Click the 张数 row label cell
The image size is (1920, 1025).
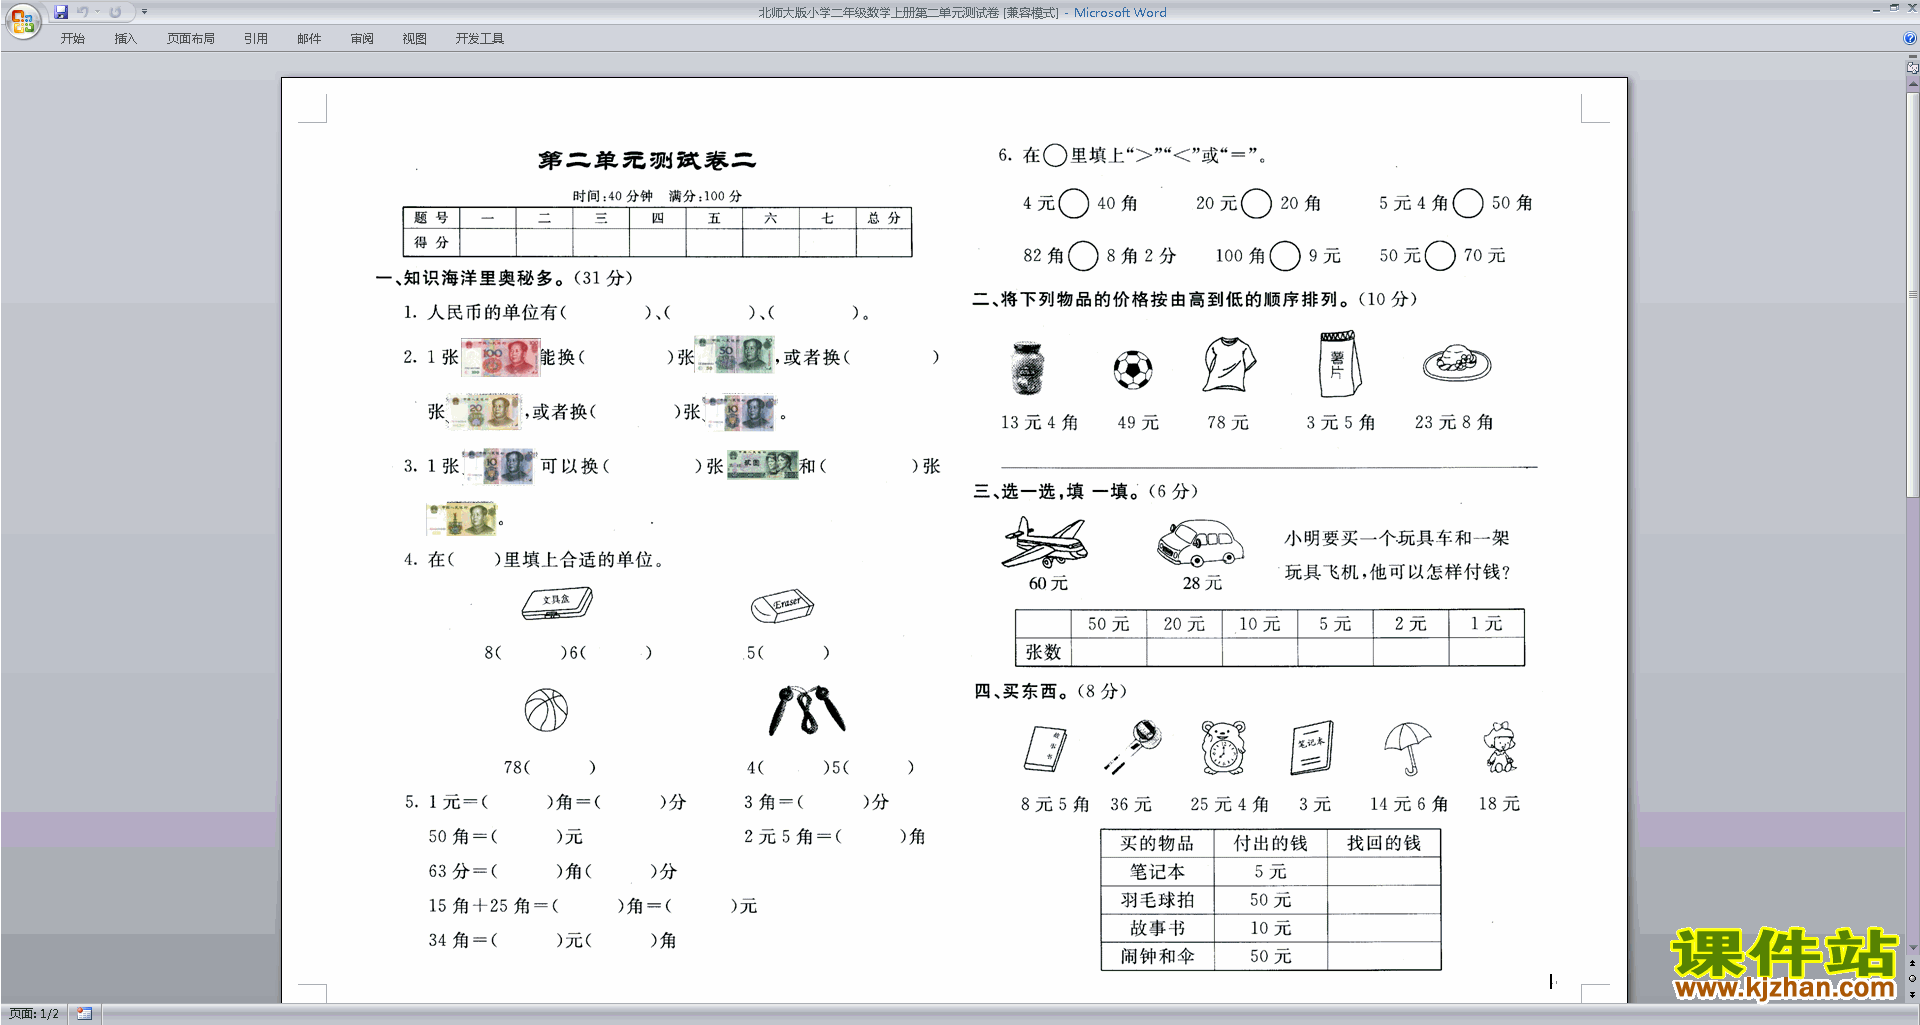[1043, 652]
